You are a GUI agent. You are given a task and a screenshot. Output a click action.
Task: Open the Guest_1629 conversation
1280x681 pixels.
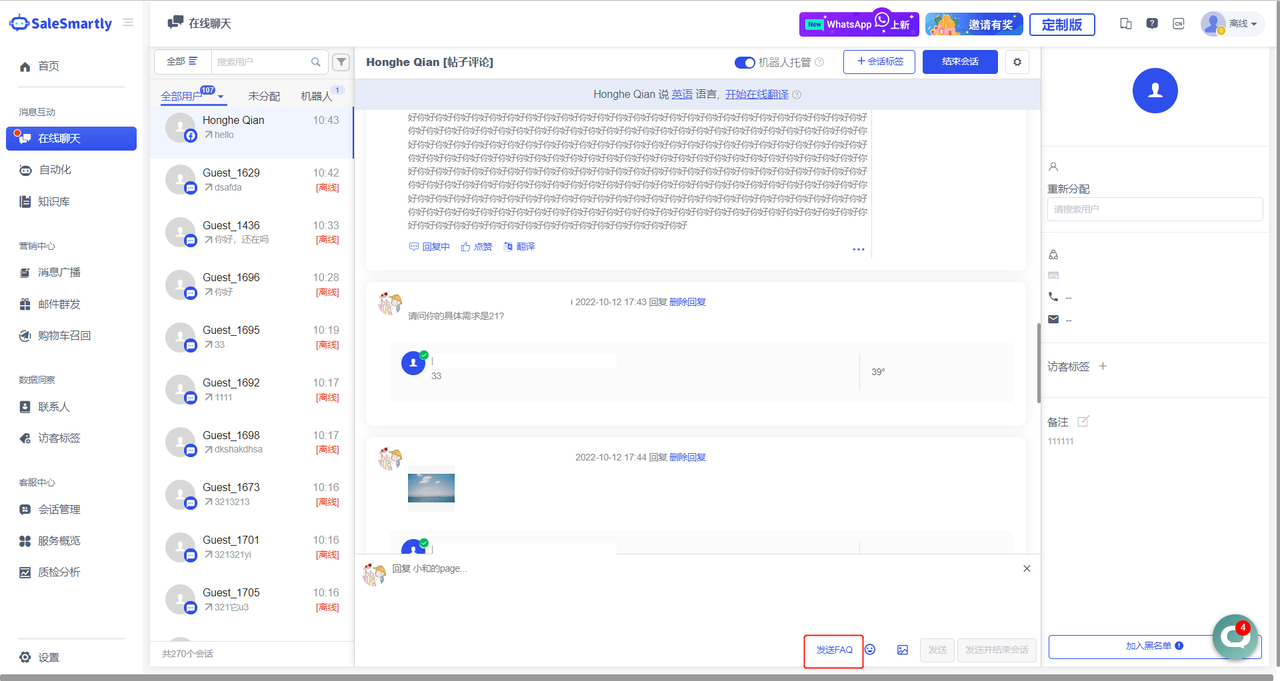(252, 180)
